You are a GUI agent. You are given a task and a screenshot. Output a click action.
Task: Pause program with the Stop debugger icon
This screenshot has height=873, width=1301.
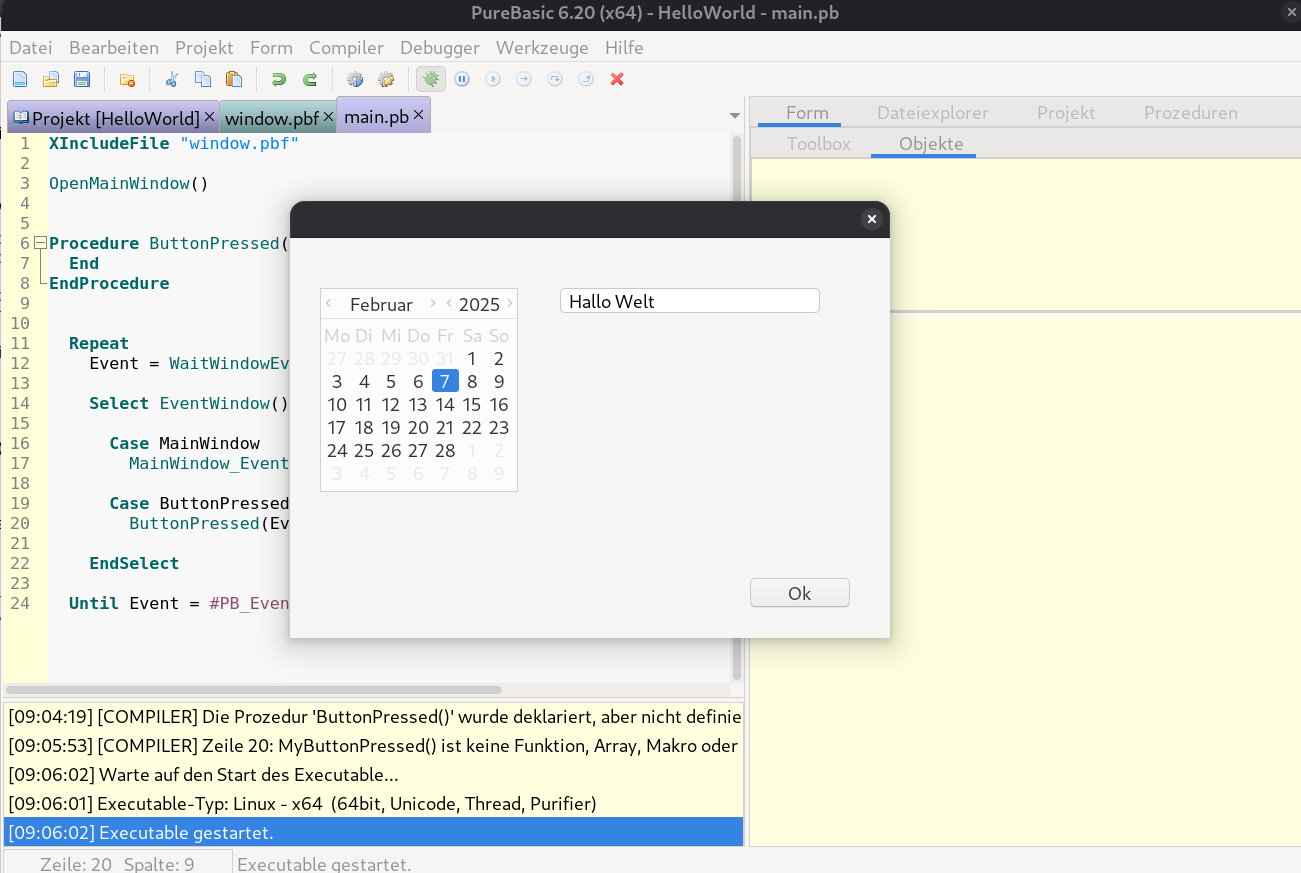pyautogui.click(x=462, y=79)
